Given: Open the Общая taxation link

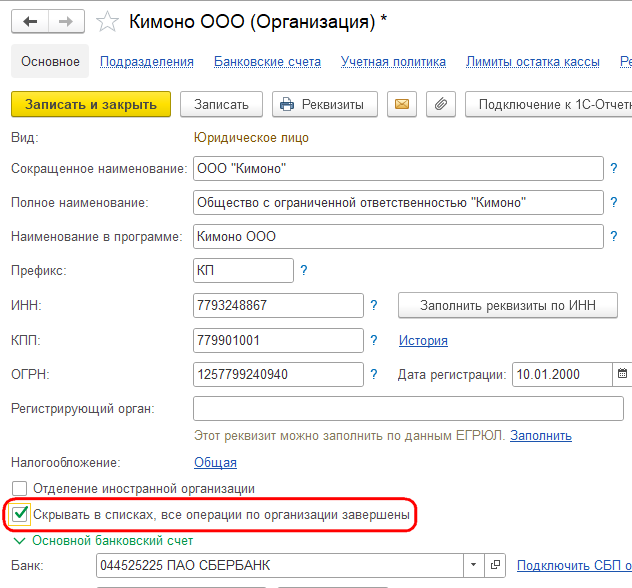Looking at the screenshot, I should (x=215, y=462).
